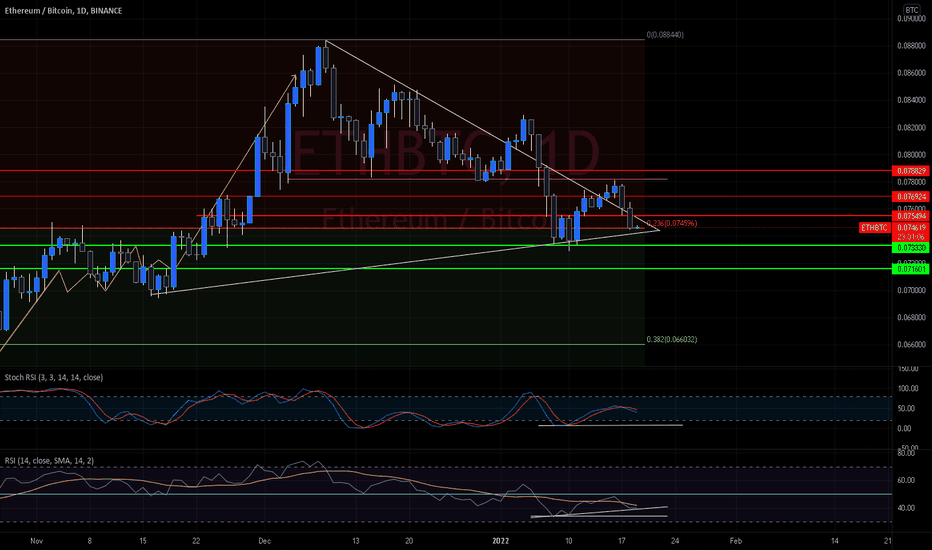932x550 pixels.
Task: Click the 2022 label on time axis
Action: [501, 541]
